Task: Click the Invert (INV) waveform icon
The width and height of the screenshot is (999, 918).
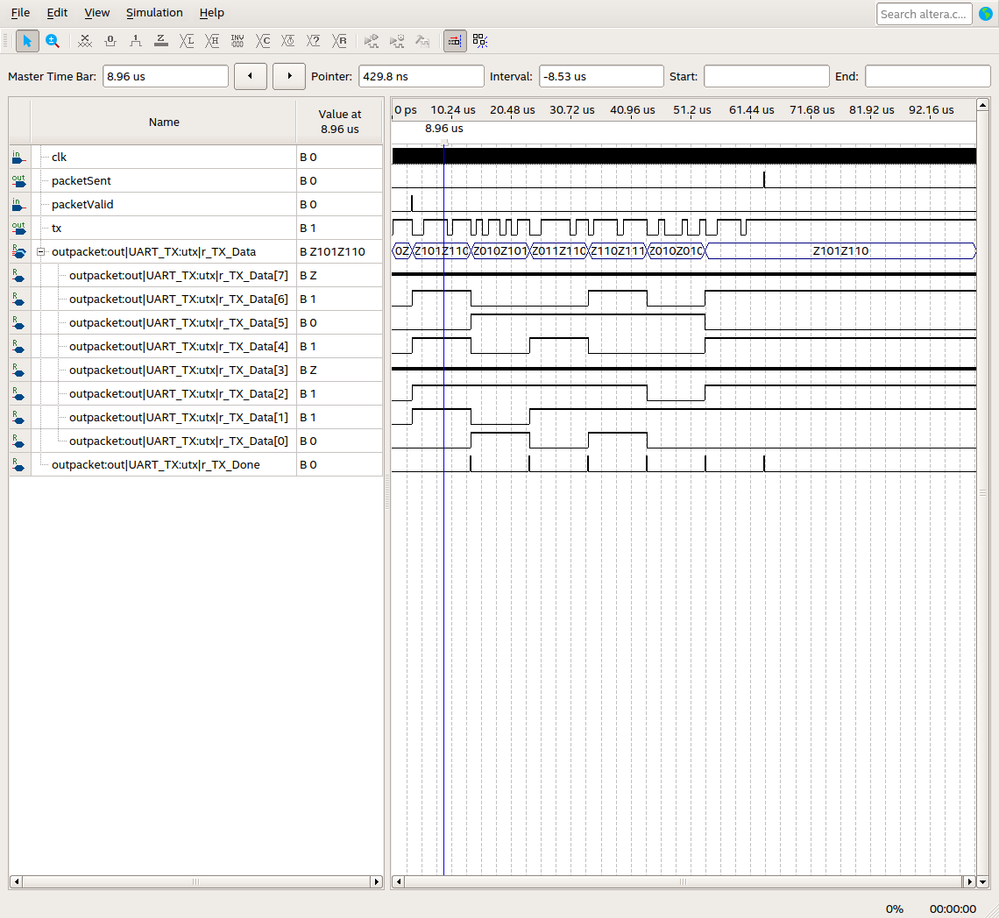Action: click(x=237, y=41)
